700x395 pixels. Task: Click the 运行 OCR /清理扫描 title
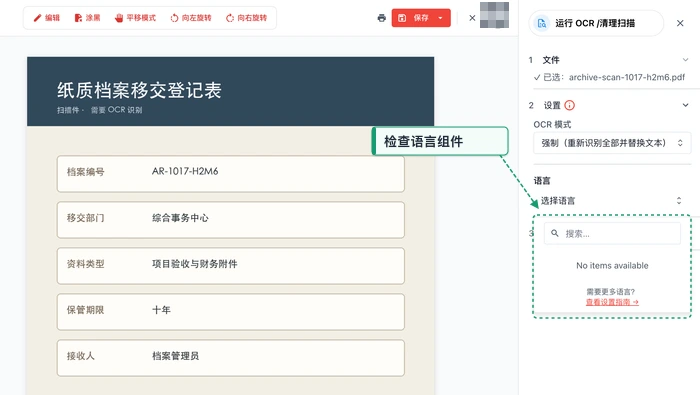(x=595, y=23)
